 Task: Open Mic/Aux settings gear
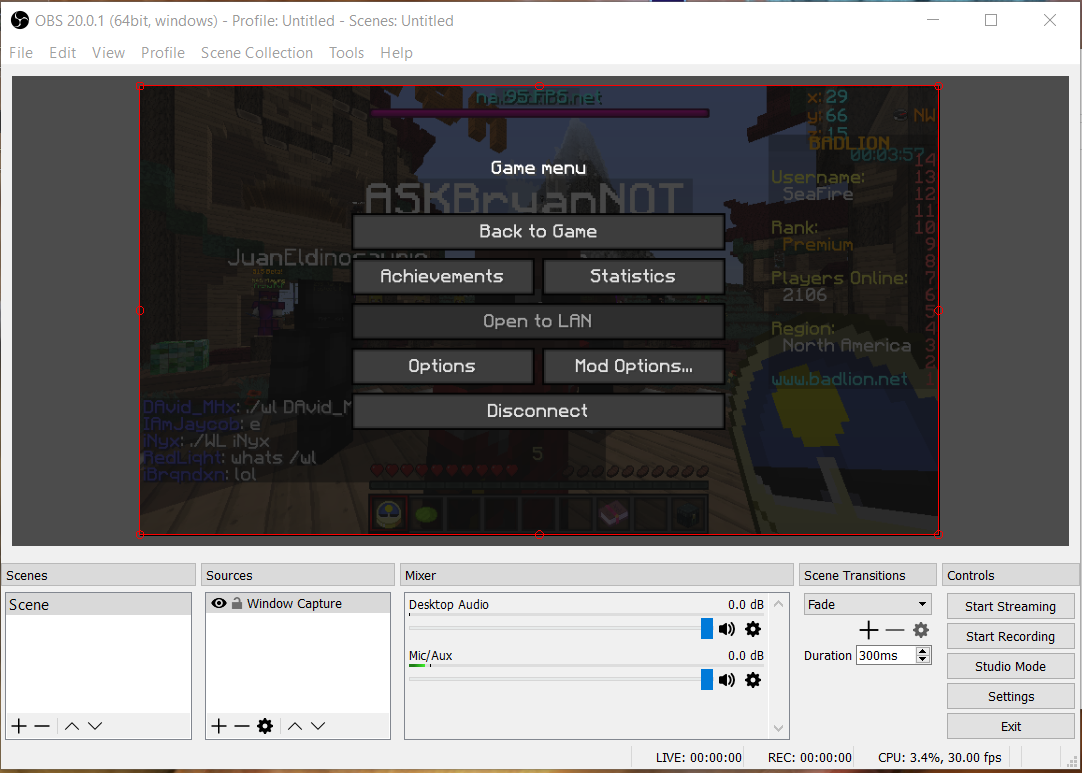click(x=753, y=680)
